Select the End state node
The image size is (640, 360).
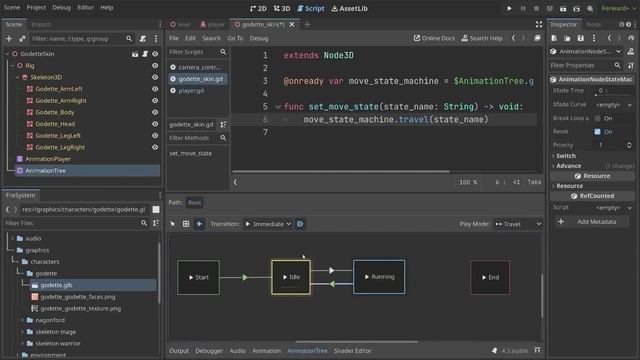tap(490, 278)
